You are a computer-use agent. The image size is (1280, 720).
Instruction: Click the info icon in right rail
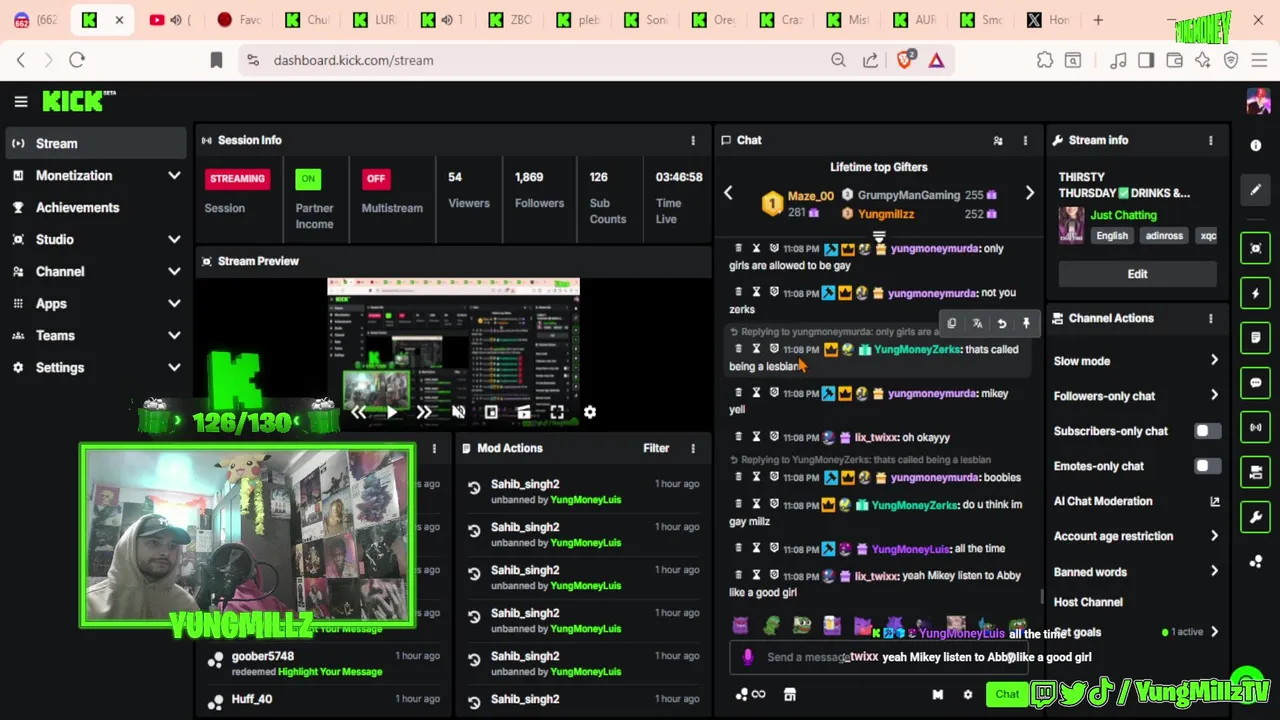point(1256,145)
